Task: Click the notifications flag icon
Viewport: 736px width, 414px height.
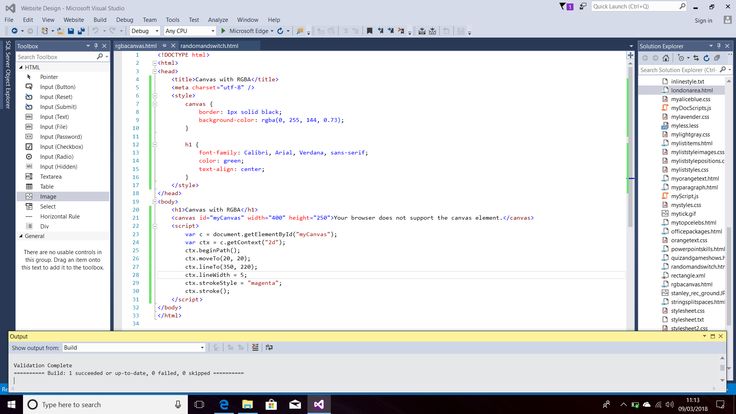Action: point(564,6)
